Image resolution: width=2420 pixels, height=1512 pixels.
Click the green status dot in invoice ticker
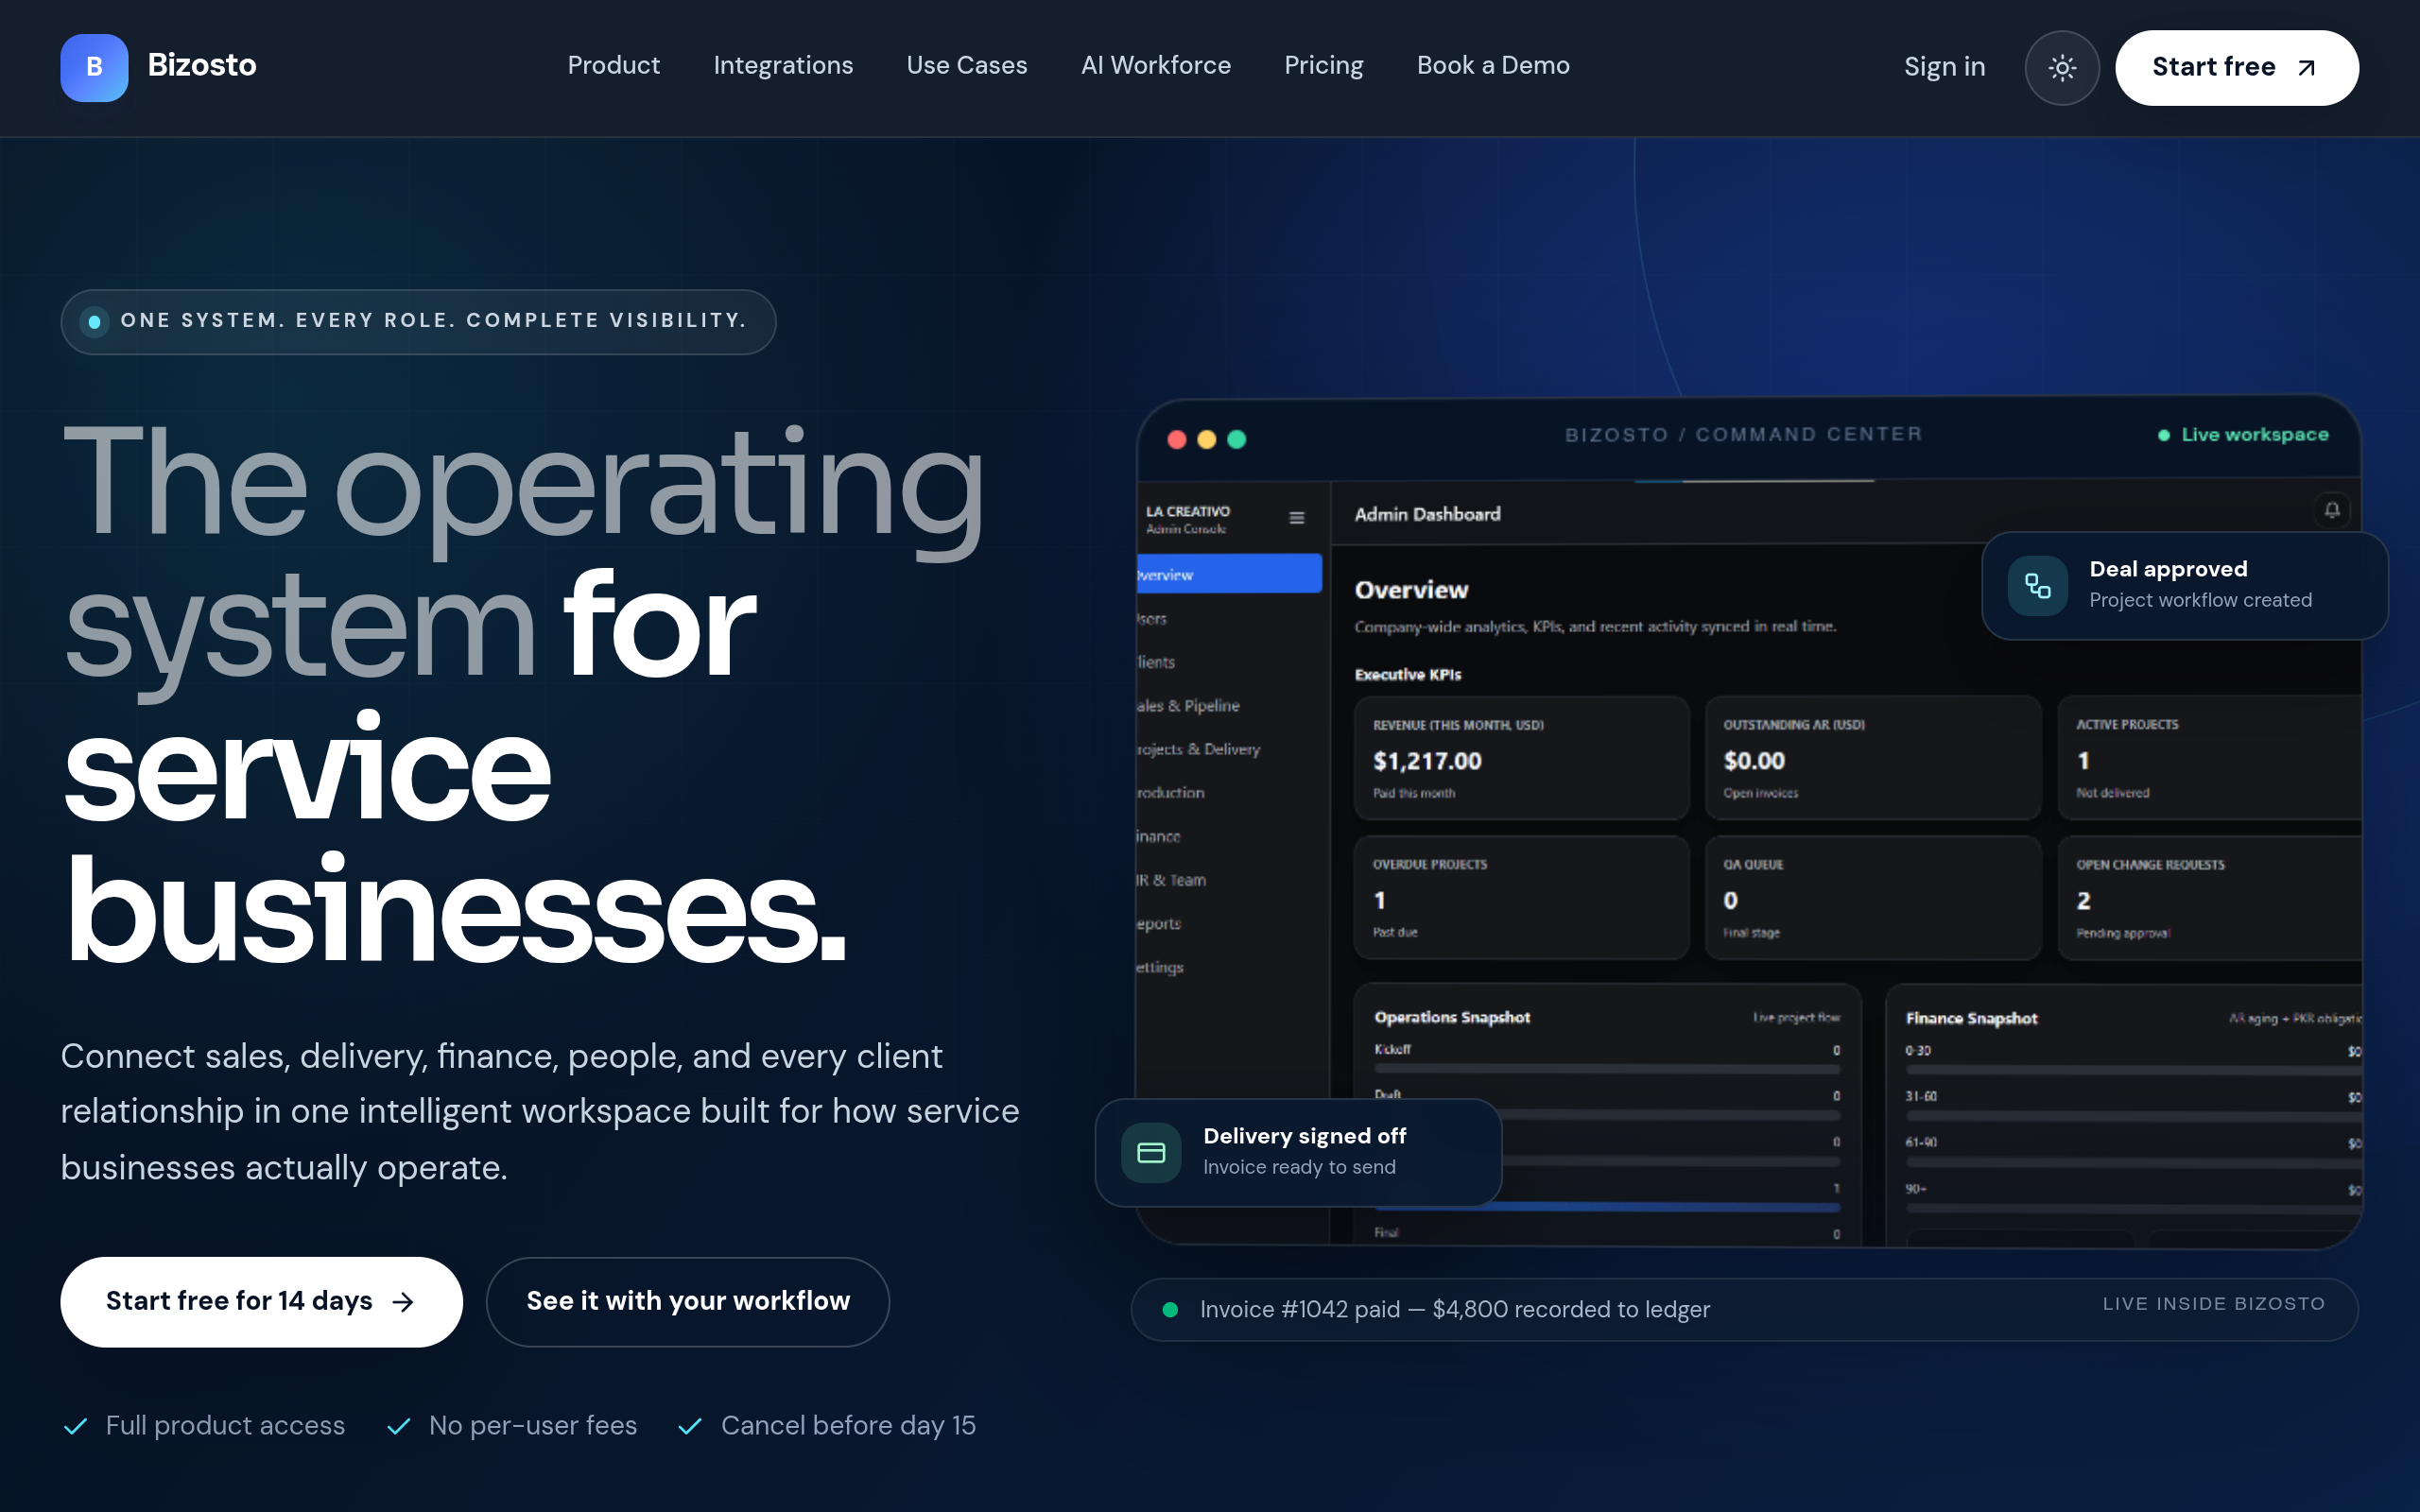[1170, 1310]
